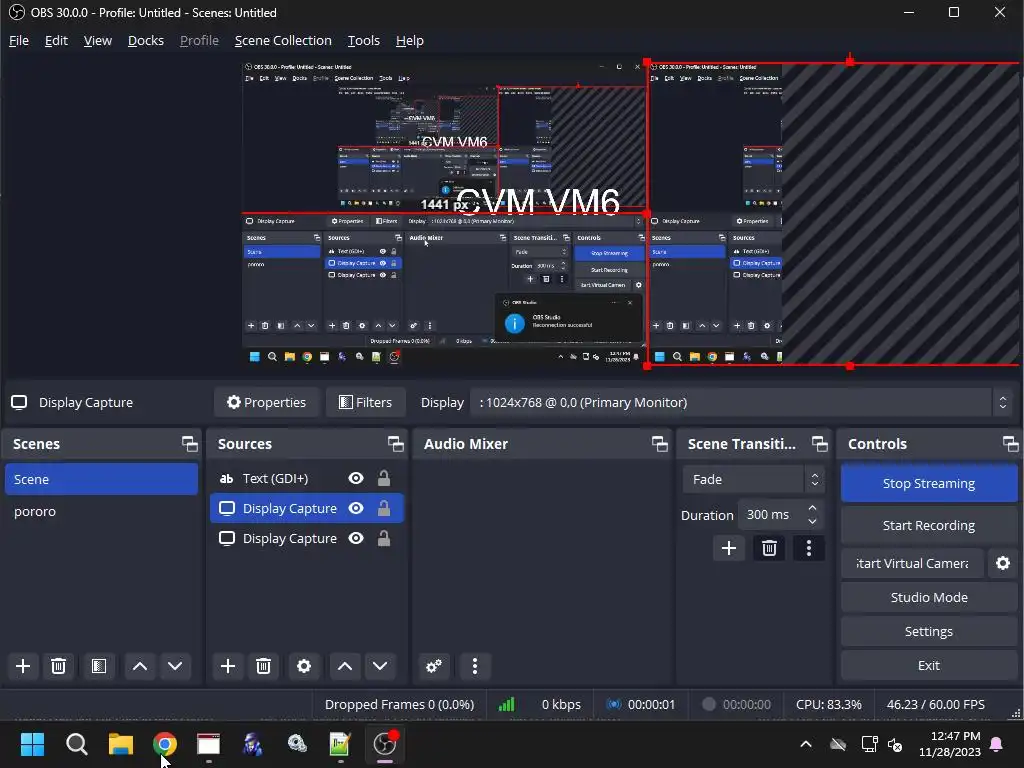1024x768 pixels.
Task: Open Audio Mixer advanced audio properties gears
Action: tap(434, 666)
